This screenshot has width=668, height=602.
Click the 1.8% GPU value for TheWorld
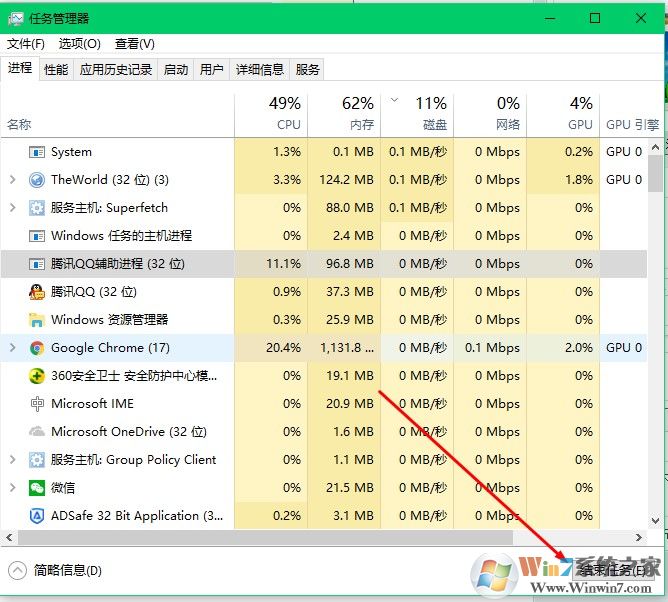(x=579, y=180)
